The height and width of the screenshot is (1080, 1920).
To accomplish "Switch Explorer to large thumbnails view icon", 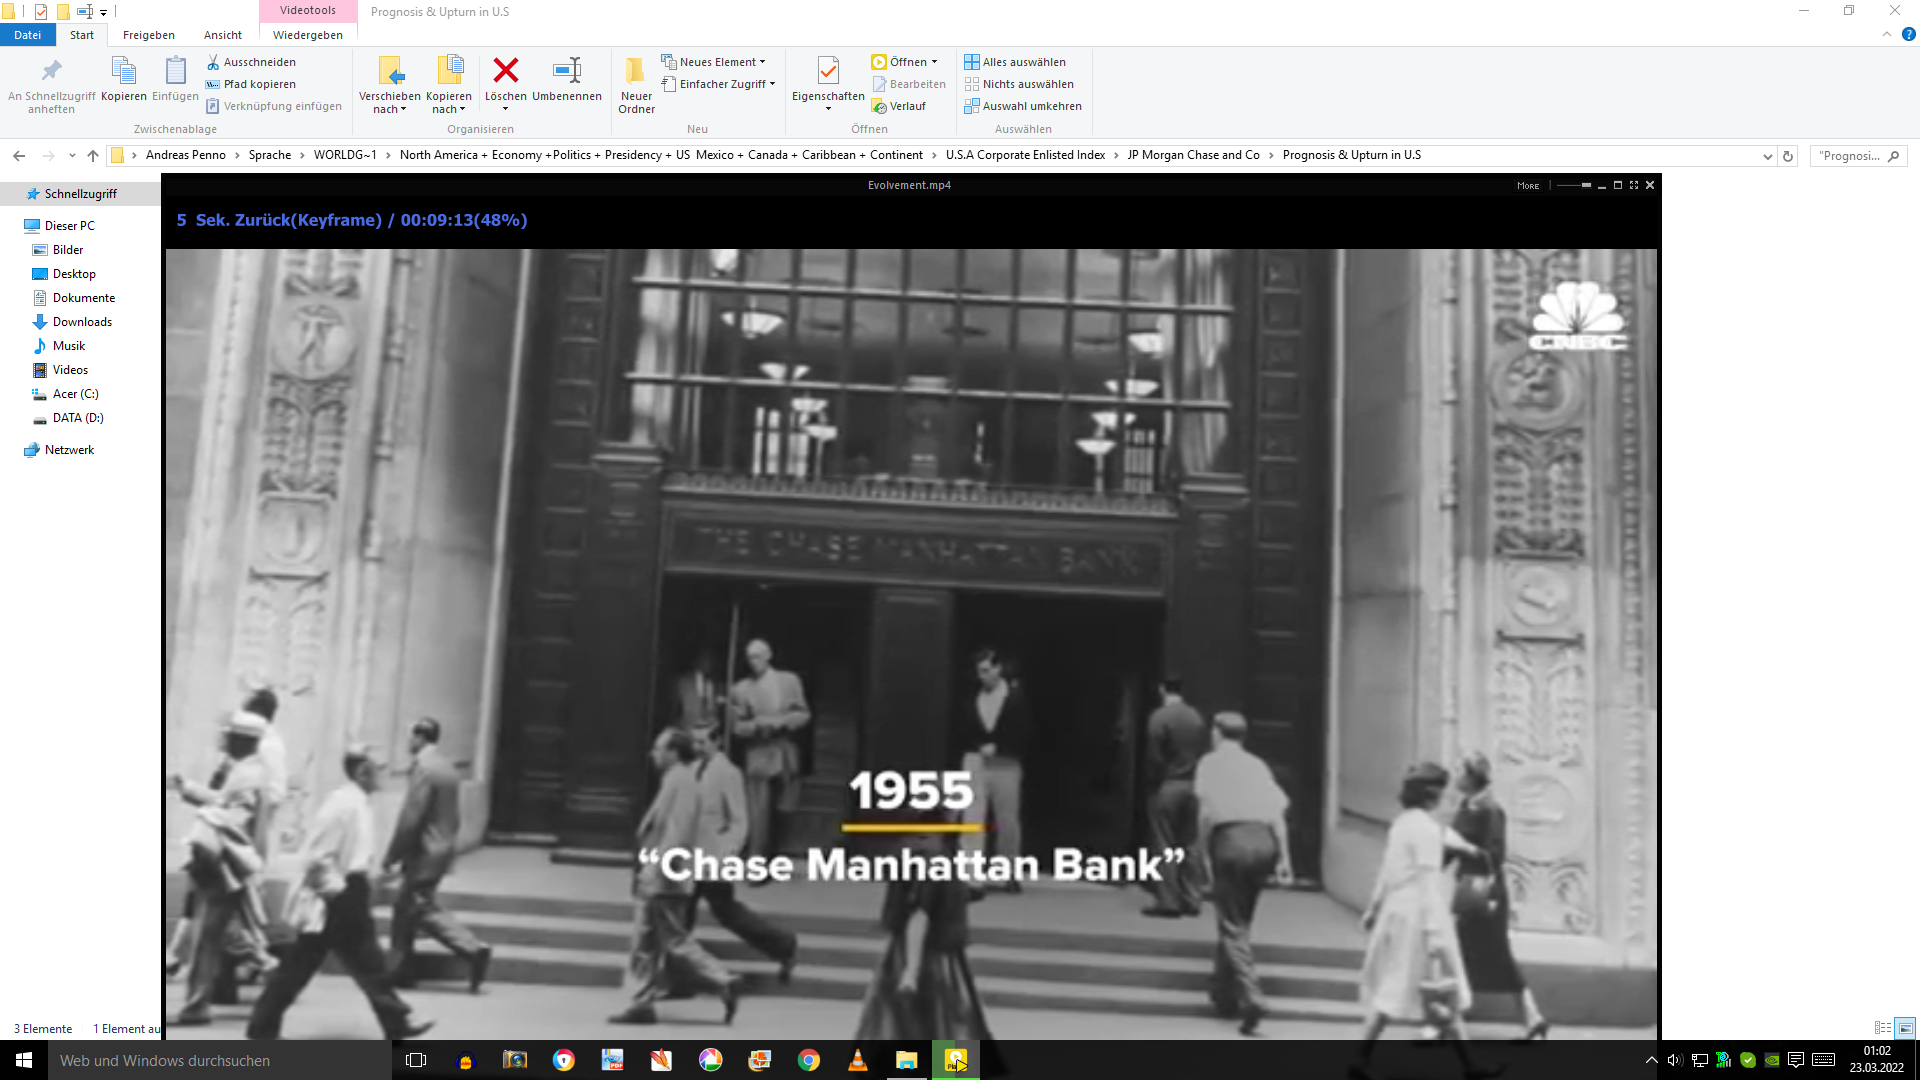I will (x=1905, y=1028).
